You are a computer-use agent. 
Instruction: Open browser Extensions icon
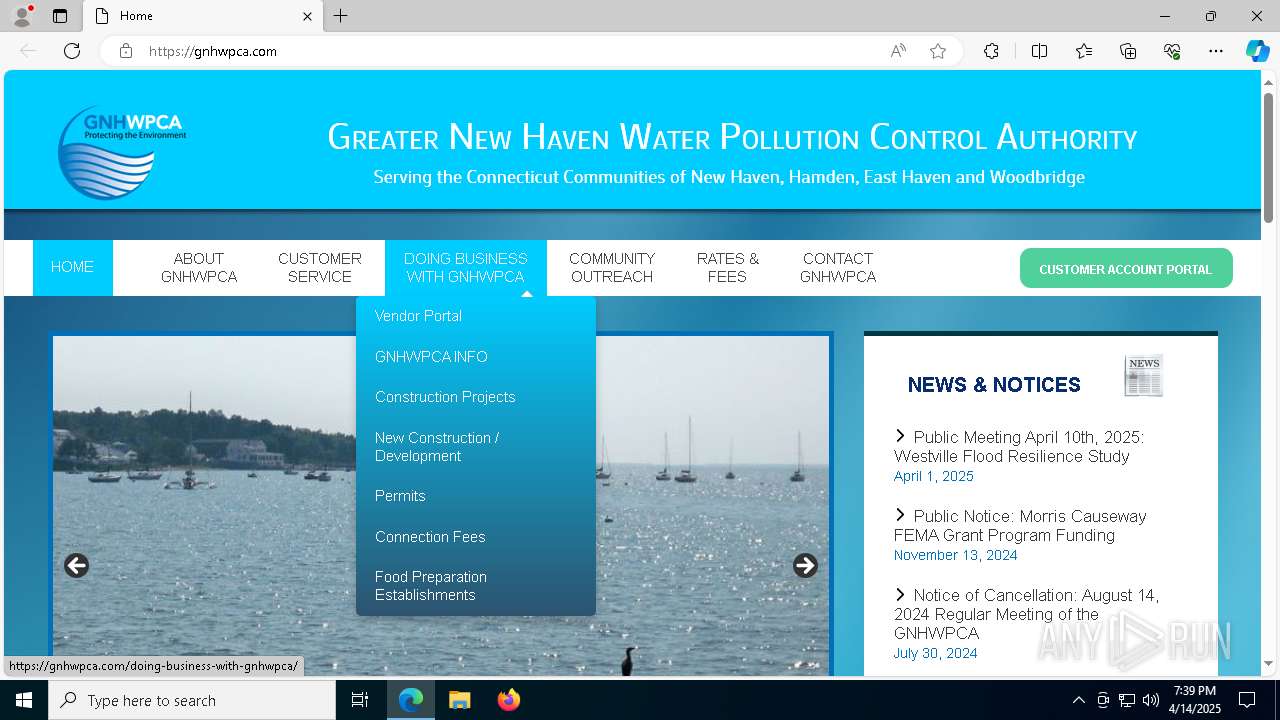click(x=991, y=51)
